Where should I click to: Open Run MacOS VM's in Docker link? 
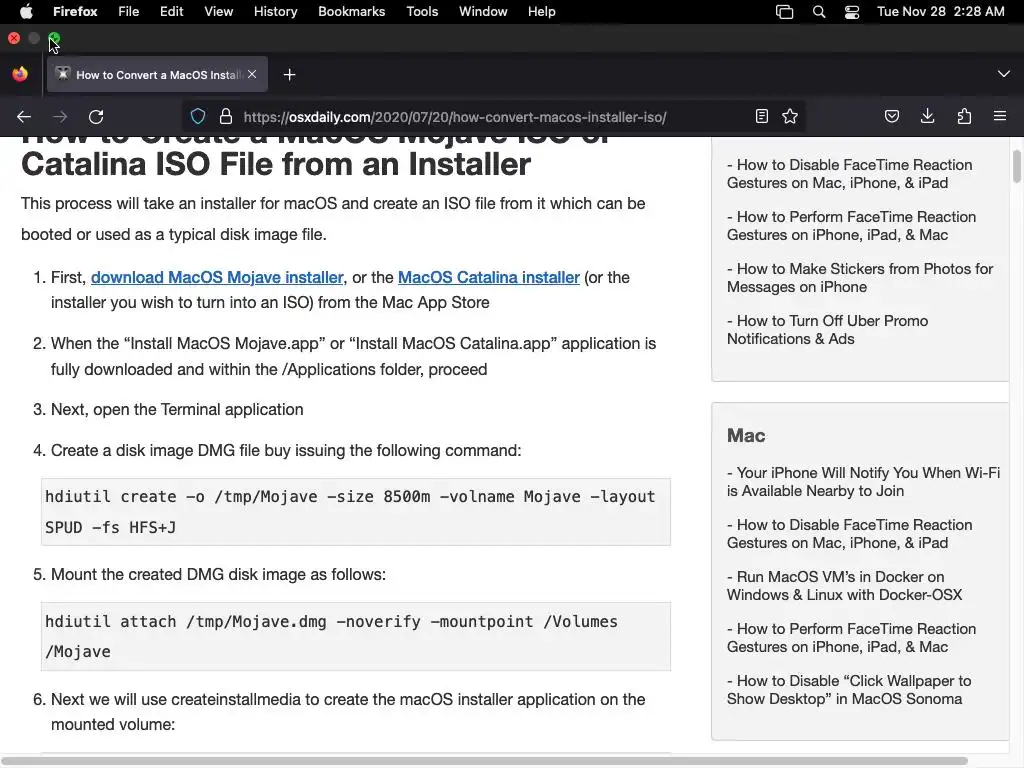(x=844, y=586)
